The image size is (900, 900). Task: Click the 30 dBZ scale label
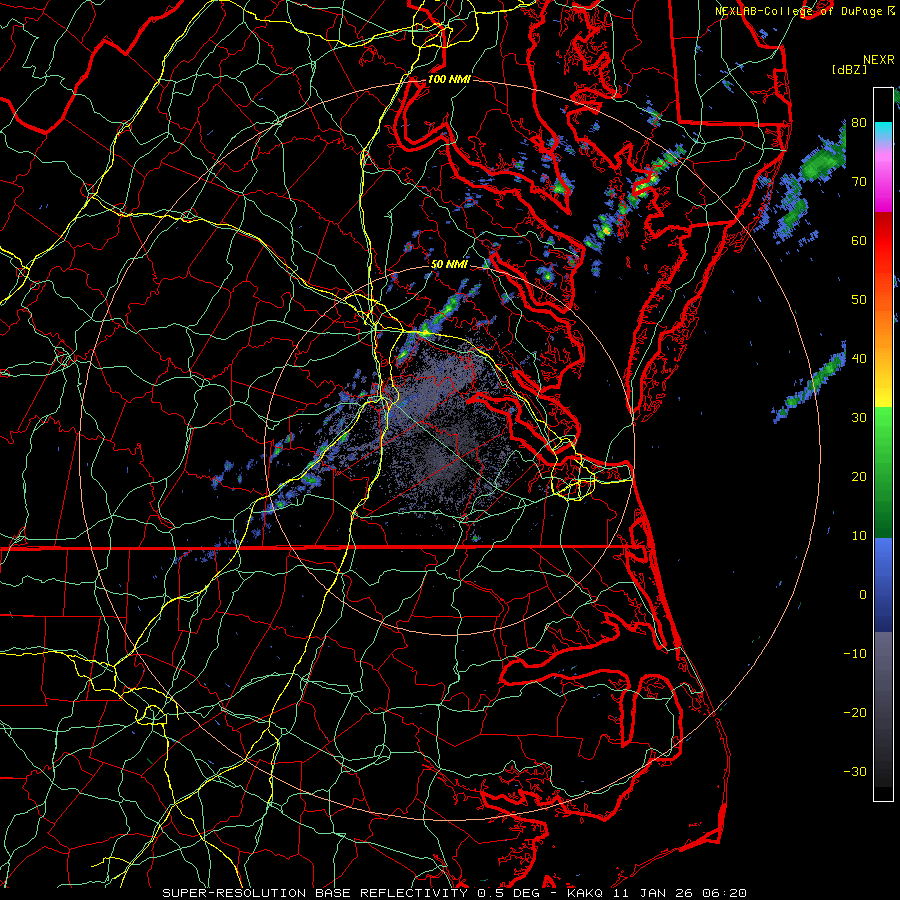(859, 418)
